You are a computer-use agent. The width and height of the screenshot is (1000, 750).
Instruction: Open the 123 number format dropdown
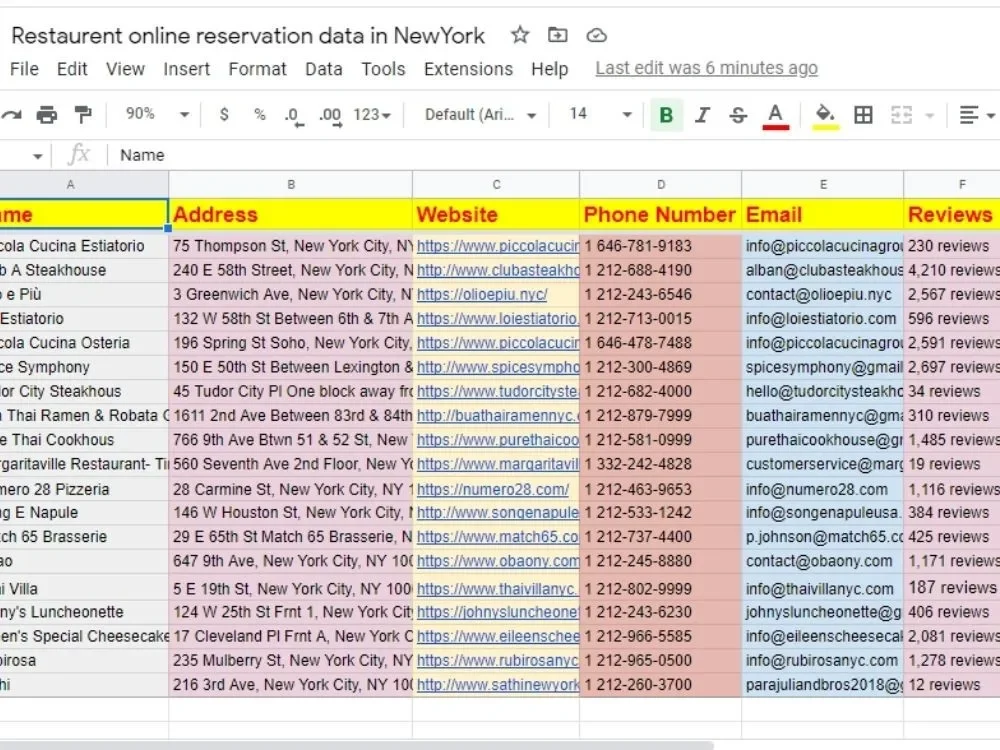372,115
